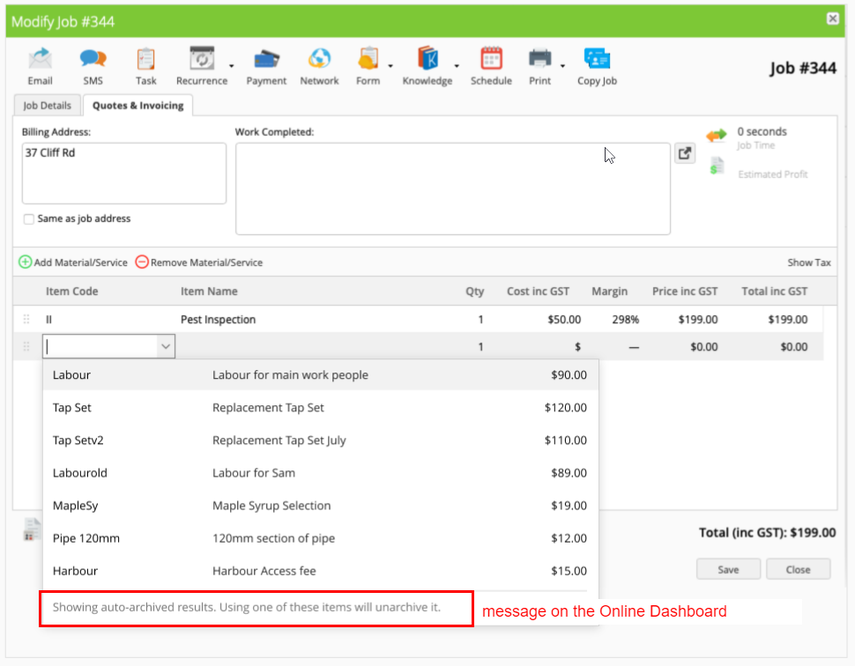Expand the Form dropdown arrow
This screenshot has height=666, width=855.
pos(390,66)
